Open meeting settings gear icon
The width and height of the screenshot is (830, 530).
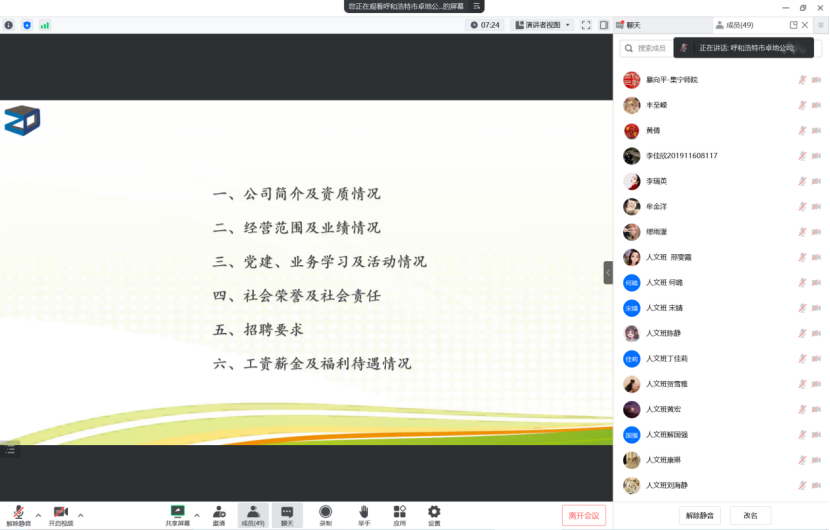pos(434,512)
